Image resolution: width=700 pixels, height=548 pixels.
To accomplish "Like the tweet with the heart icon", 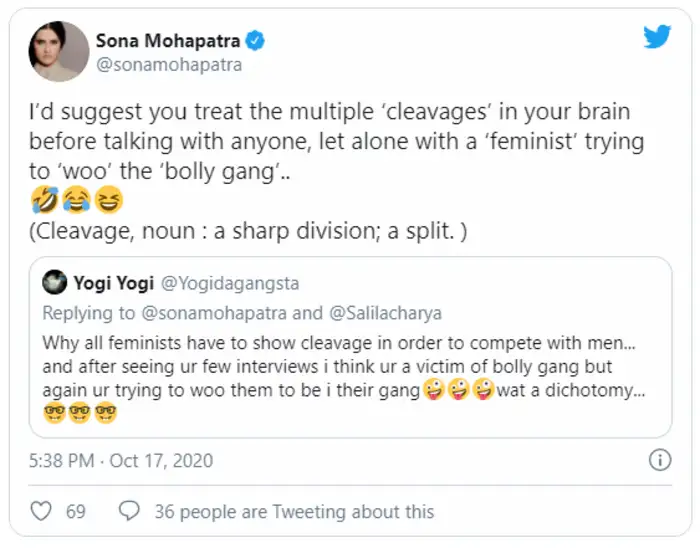I will click(x=41, y=511).
